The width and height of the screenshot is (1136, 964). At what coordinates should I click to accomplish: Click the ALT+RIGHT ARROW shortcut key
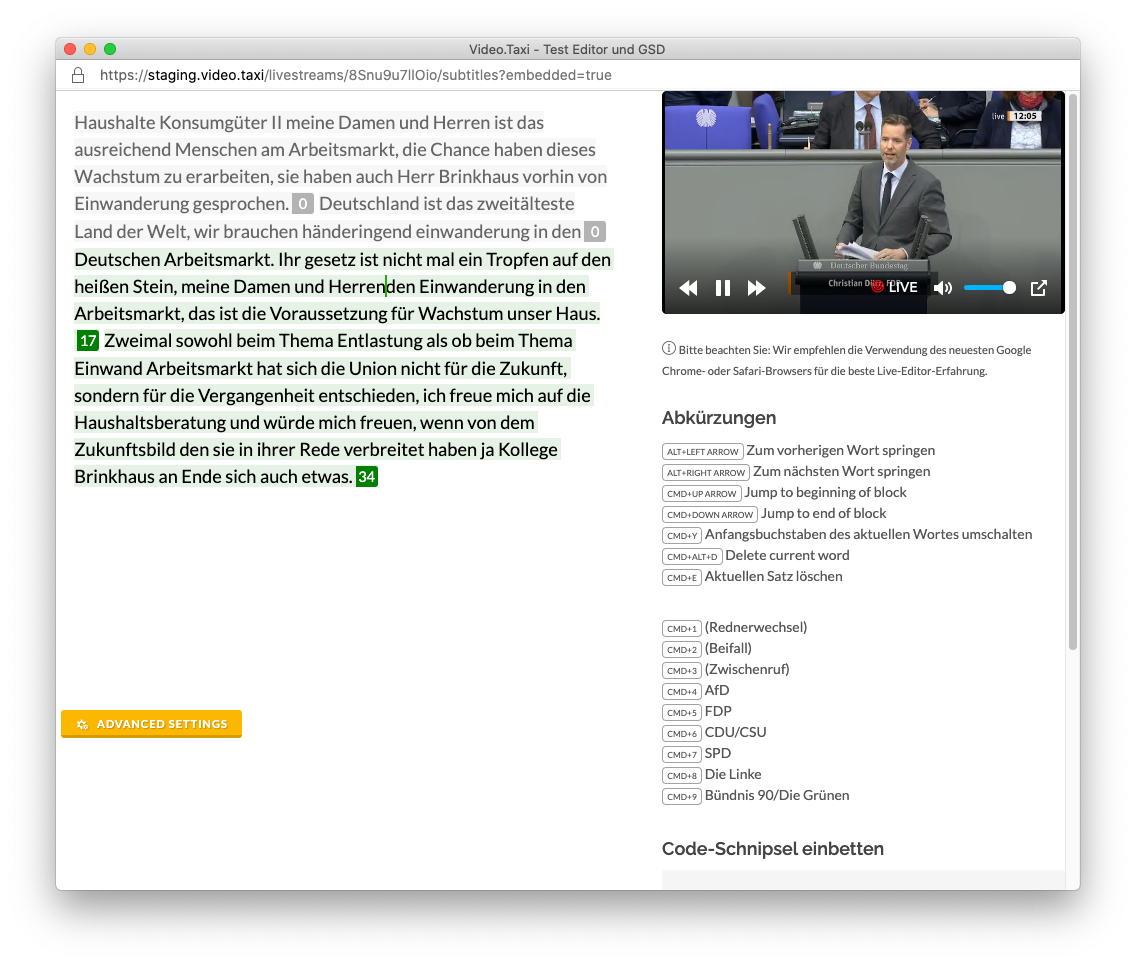click(706, 472)
